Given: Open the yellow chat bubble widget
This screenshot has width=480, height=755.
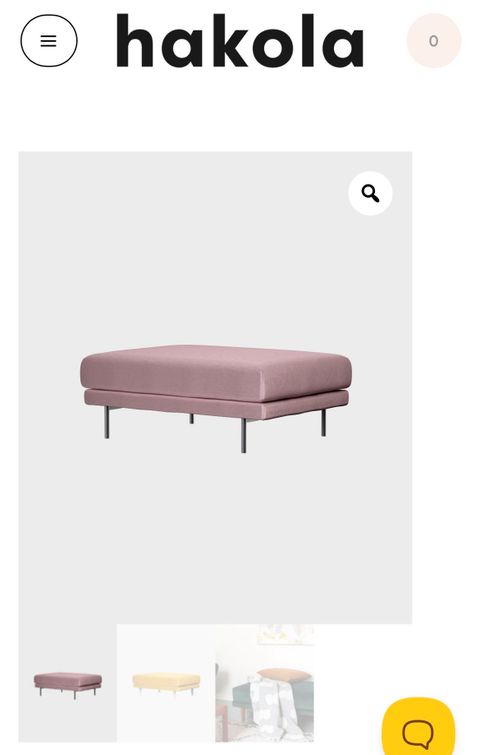Looking at the screenshot, I should point(418,727).
